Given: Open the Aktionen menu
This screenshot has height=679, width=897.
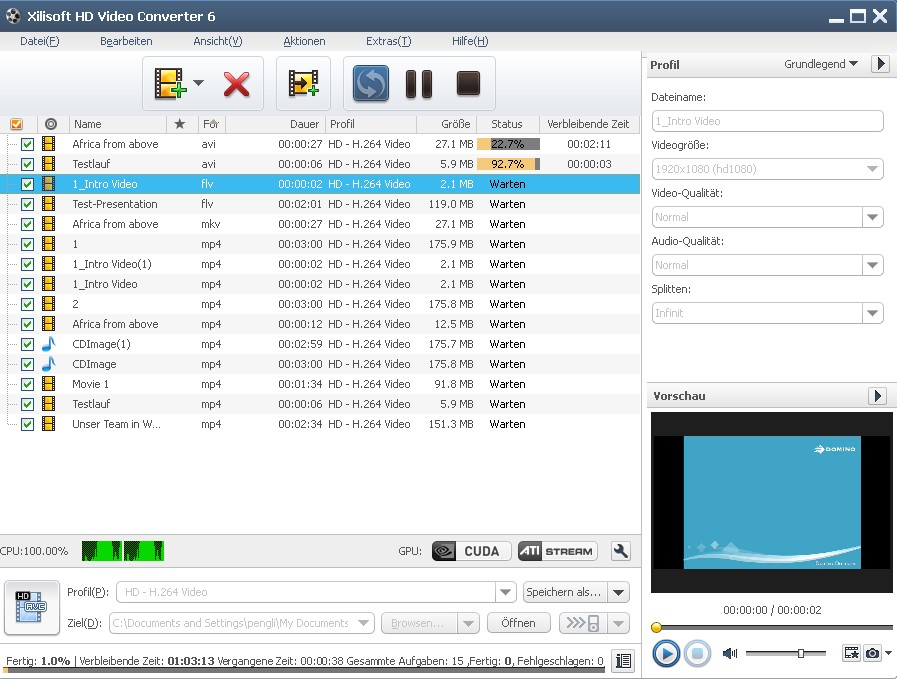Looking at the screenshot, I should (304, 41).
